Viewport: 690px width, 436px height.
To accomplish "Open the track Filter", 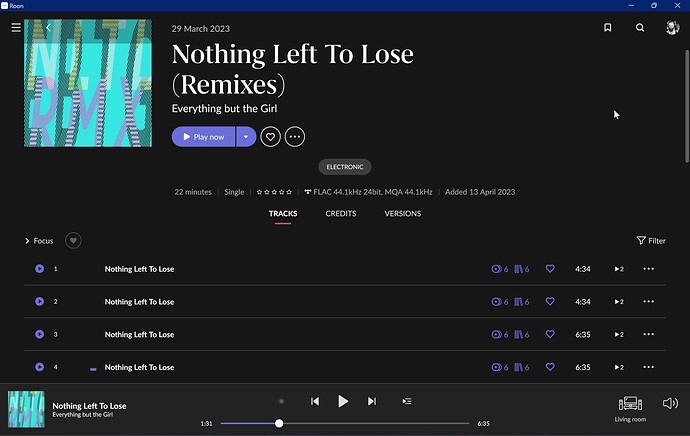I will pos(651,241).
